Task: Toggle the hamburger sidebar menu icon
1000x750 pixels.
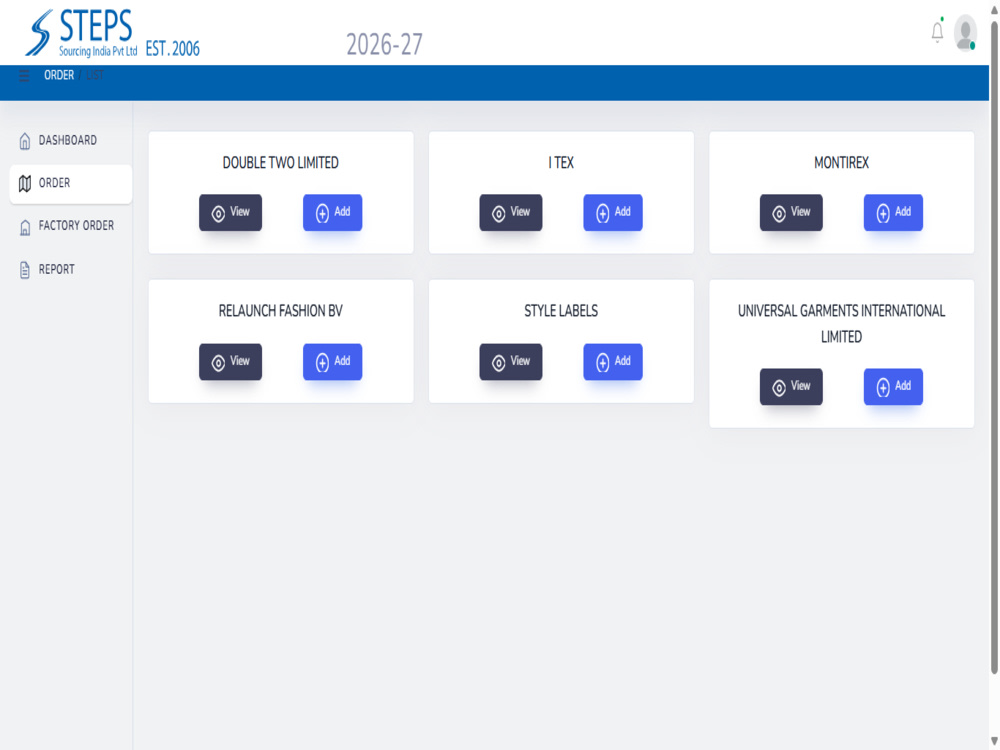Action: (x=24, y=76)
